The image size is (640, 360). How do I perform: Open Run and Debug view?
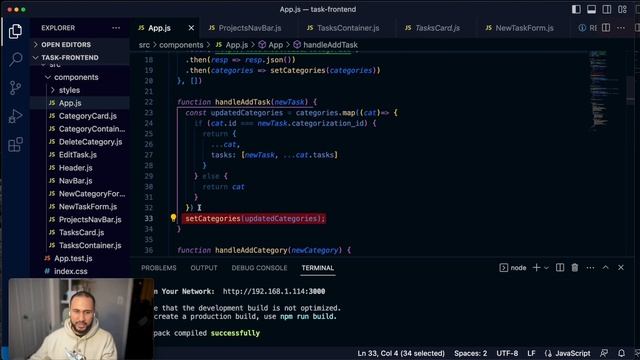click(15, 116)
